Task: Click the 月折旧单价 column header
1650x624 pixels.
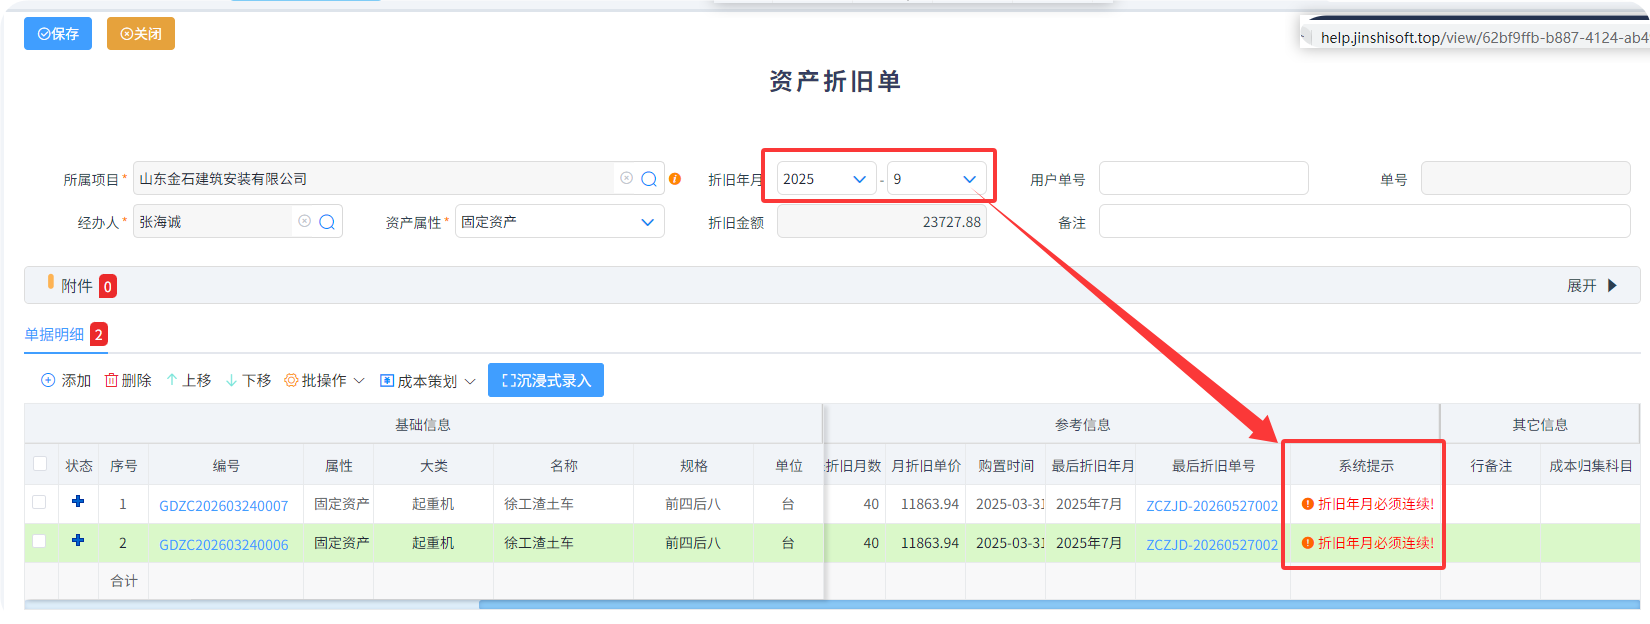Action: [x=926, y=466]
